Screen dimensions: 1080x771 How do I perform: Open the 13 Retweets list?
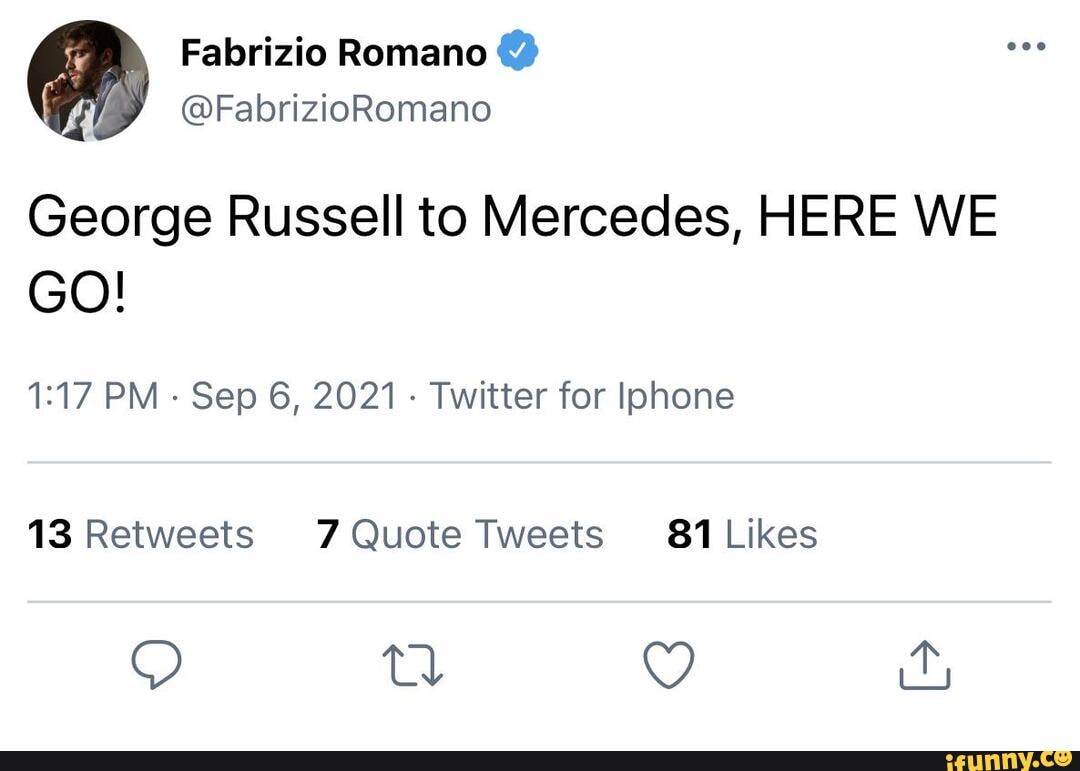[140, 534]
